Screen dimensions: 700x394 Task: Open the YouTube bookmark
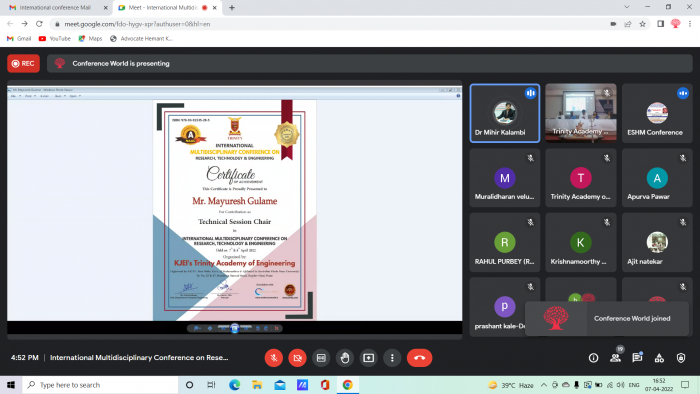click(55, 39)
